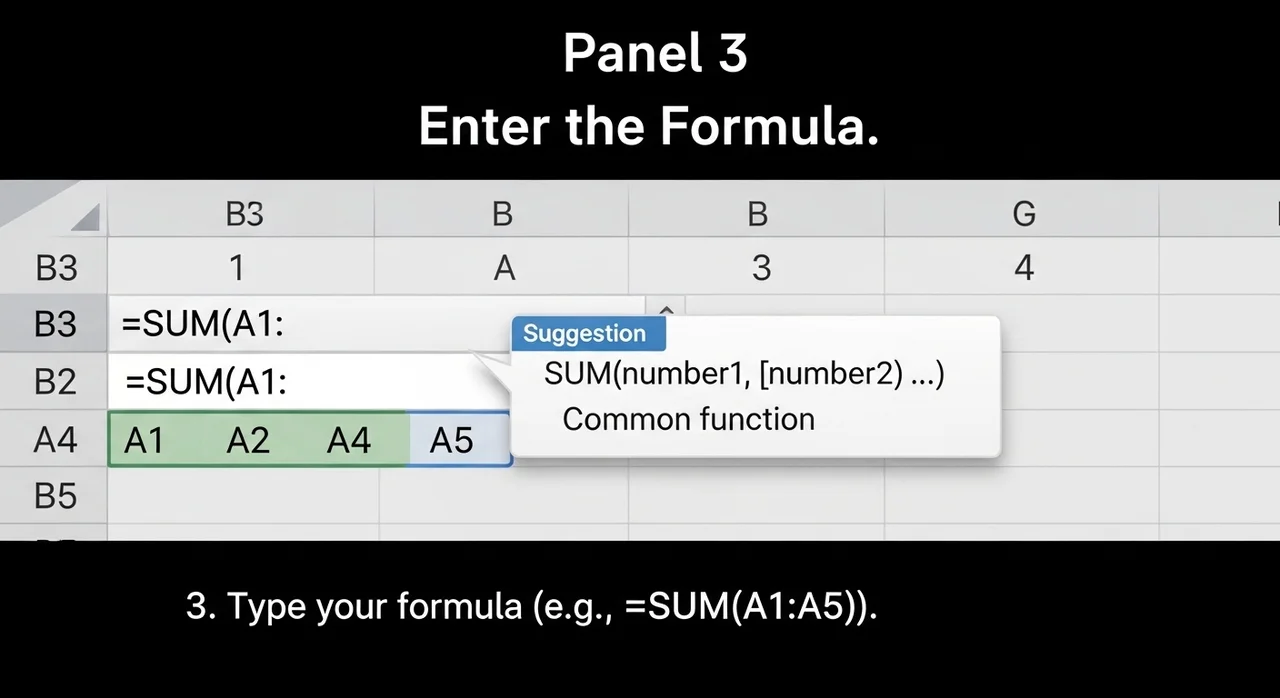The width and height of the screenshot is (1280, 698).
Task: Select the blue highlighted A5 cell
Action: tap(452, 440)
